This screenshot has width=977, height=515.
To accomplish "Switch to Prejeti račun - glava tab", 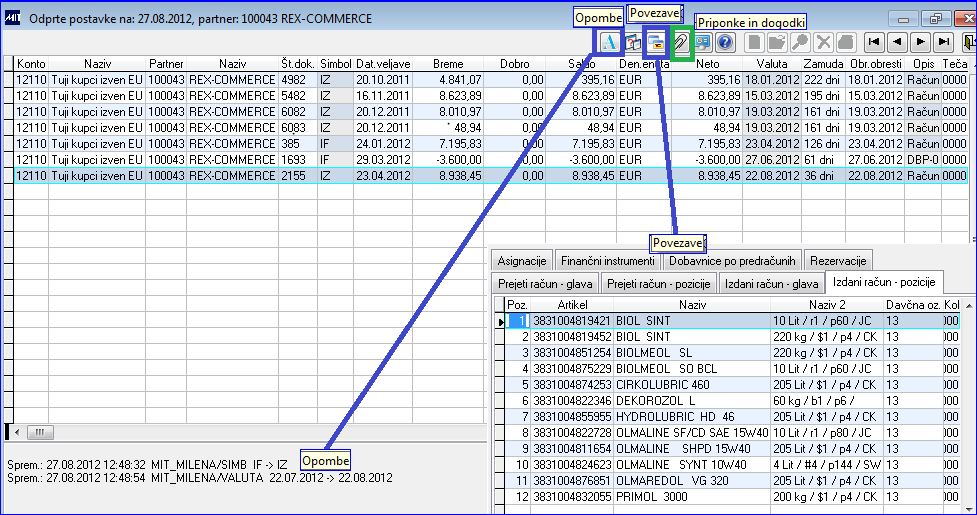I will 546,283.
